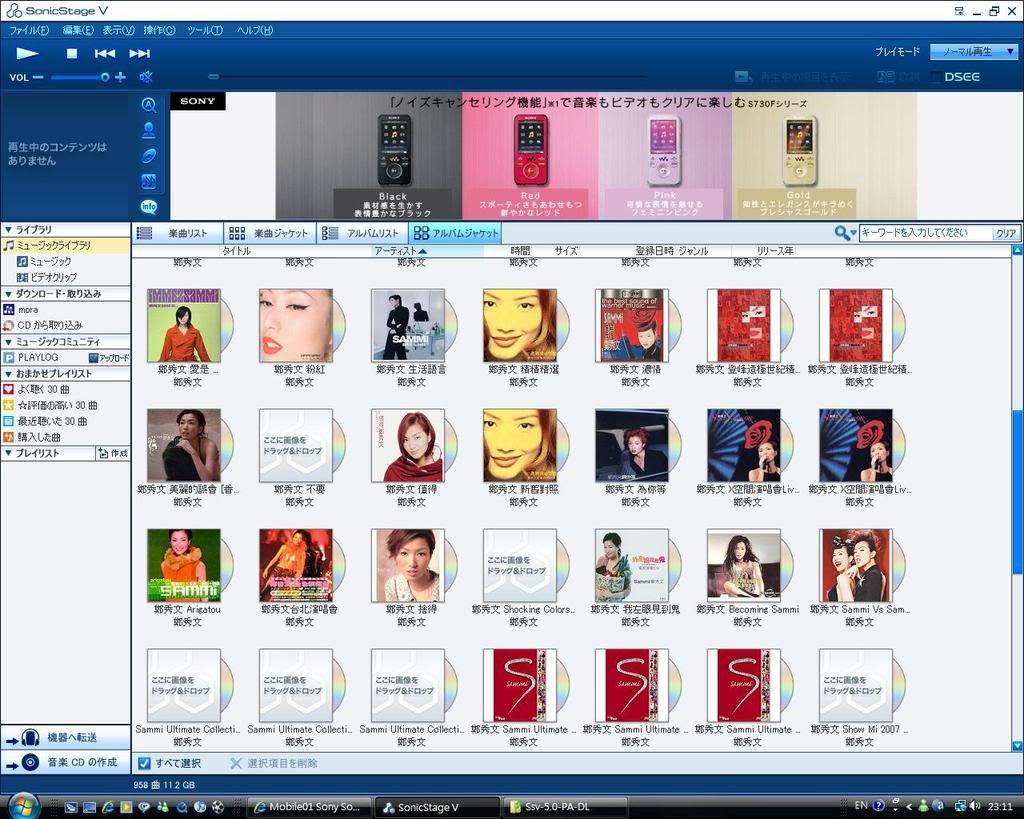
Task: Show the album info panel icon
Action: pos(149,104)
